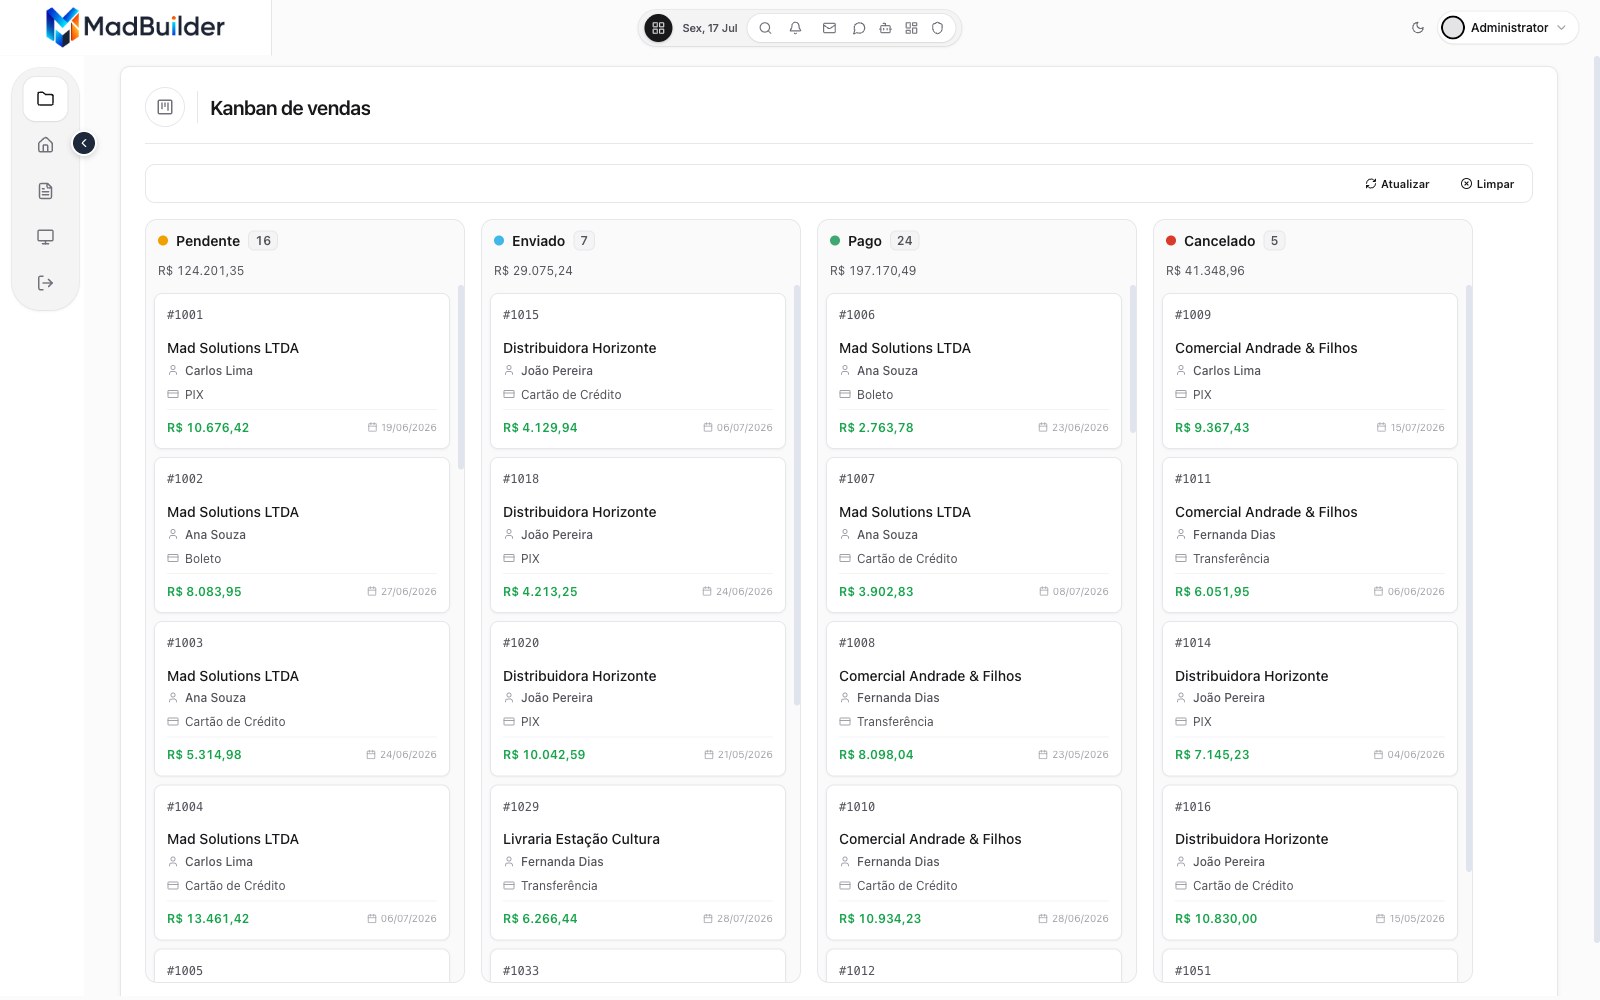Open sale card #1015
Viewport: 1600px width, 1000px height.
click(638, 371)
